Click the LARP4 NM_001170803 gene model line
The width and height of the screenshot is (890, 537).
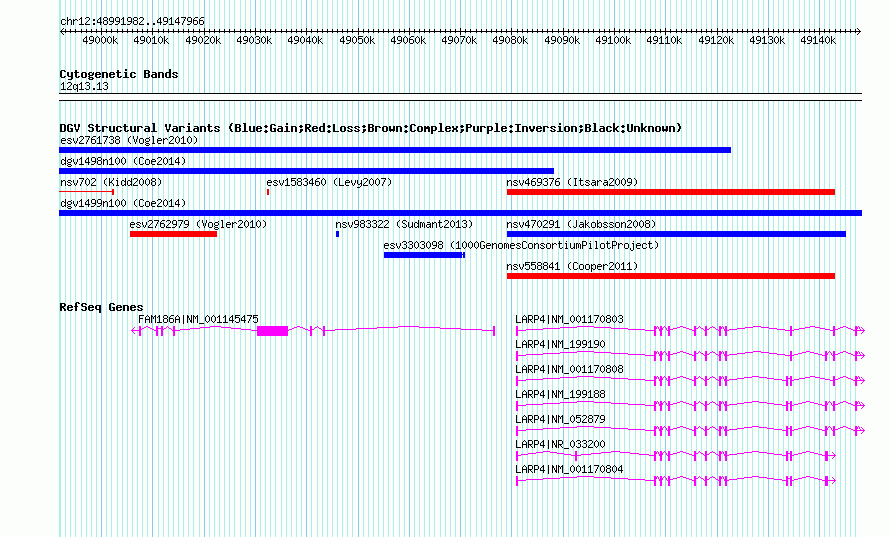pos(690,330)
